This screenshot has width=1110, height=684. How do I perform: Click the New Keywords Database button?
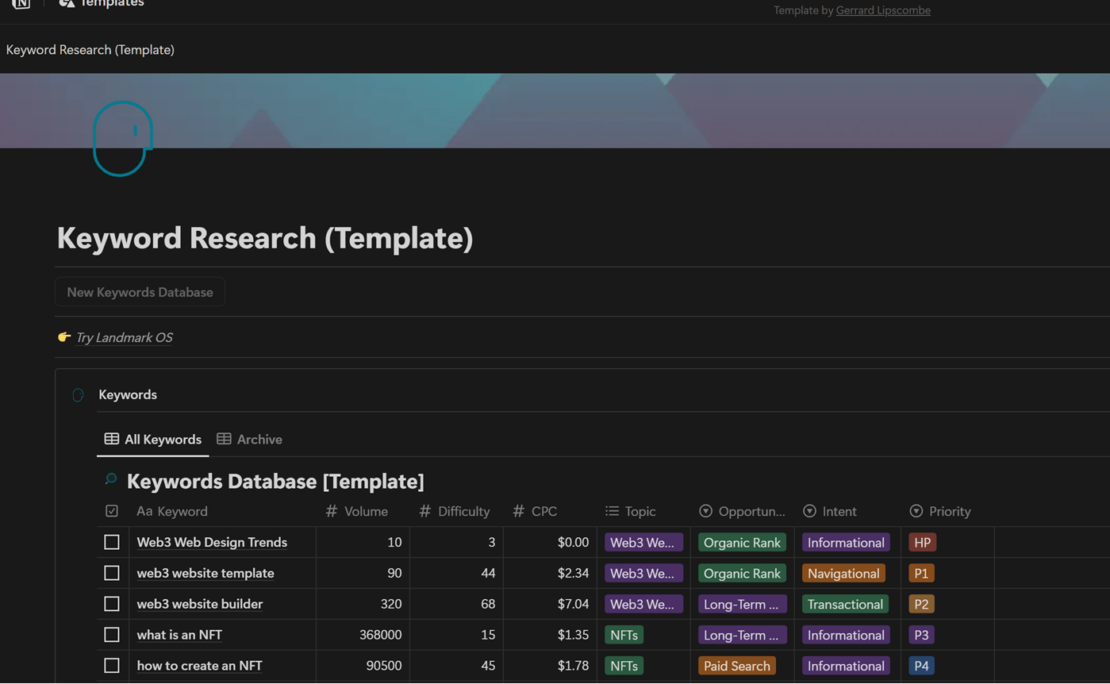(x=139, y=292)
